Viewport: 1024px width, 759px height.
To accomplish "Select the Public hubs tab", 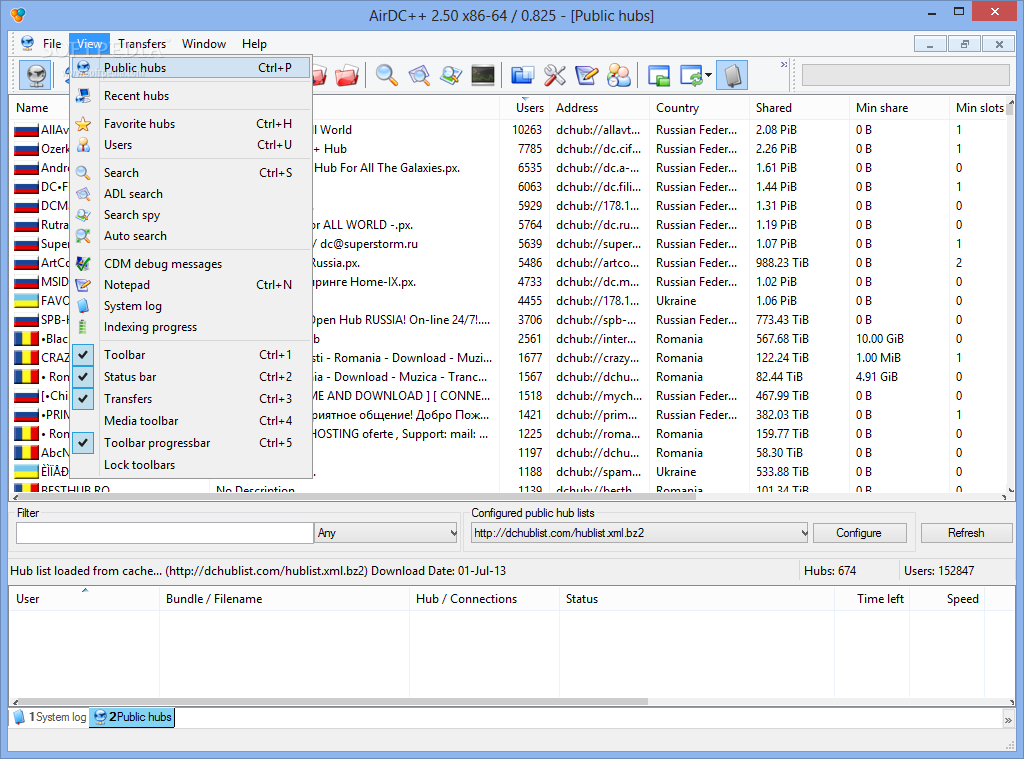I will pyautogui.click(x=133, y=717).
